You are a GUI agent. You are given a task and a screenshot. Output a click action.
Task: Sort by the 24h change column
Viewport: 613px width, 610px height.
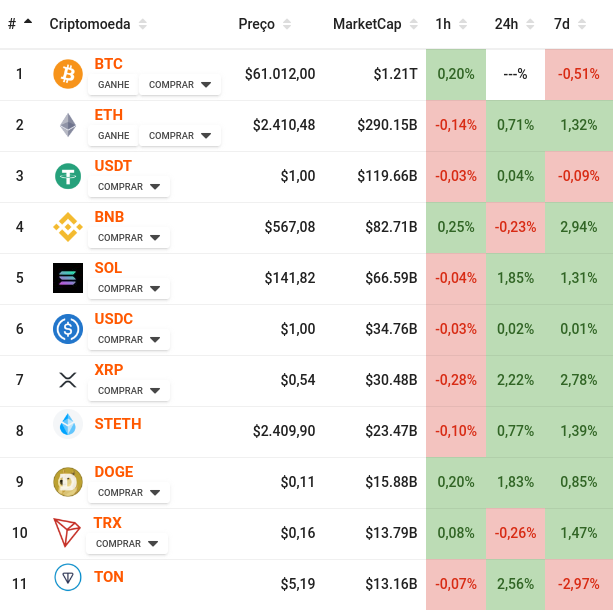513,24
